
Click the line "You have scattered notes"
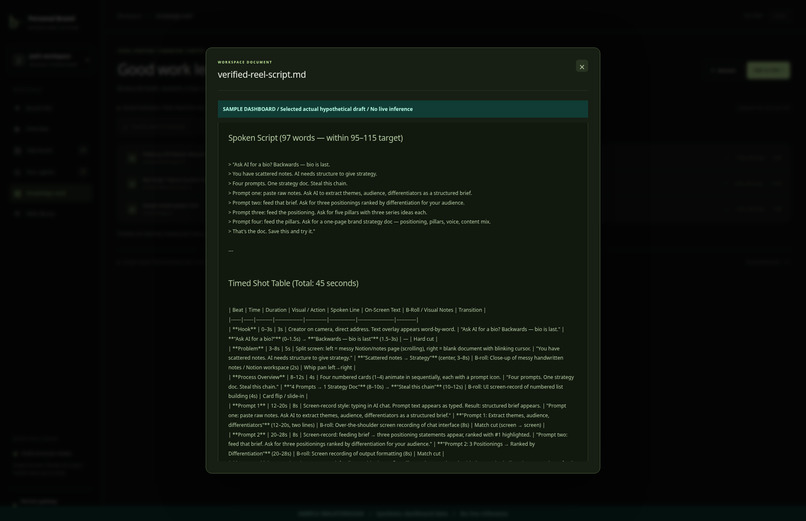303,174
